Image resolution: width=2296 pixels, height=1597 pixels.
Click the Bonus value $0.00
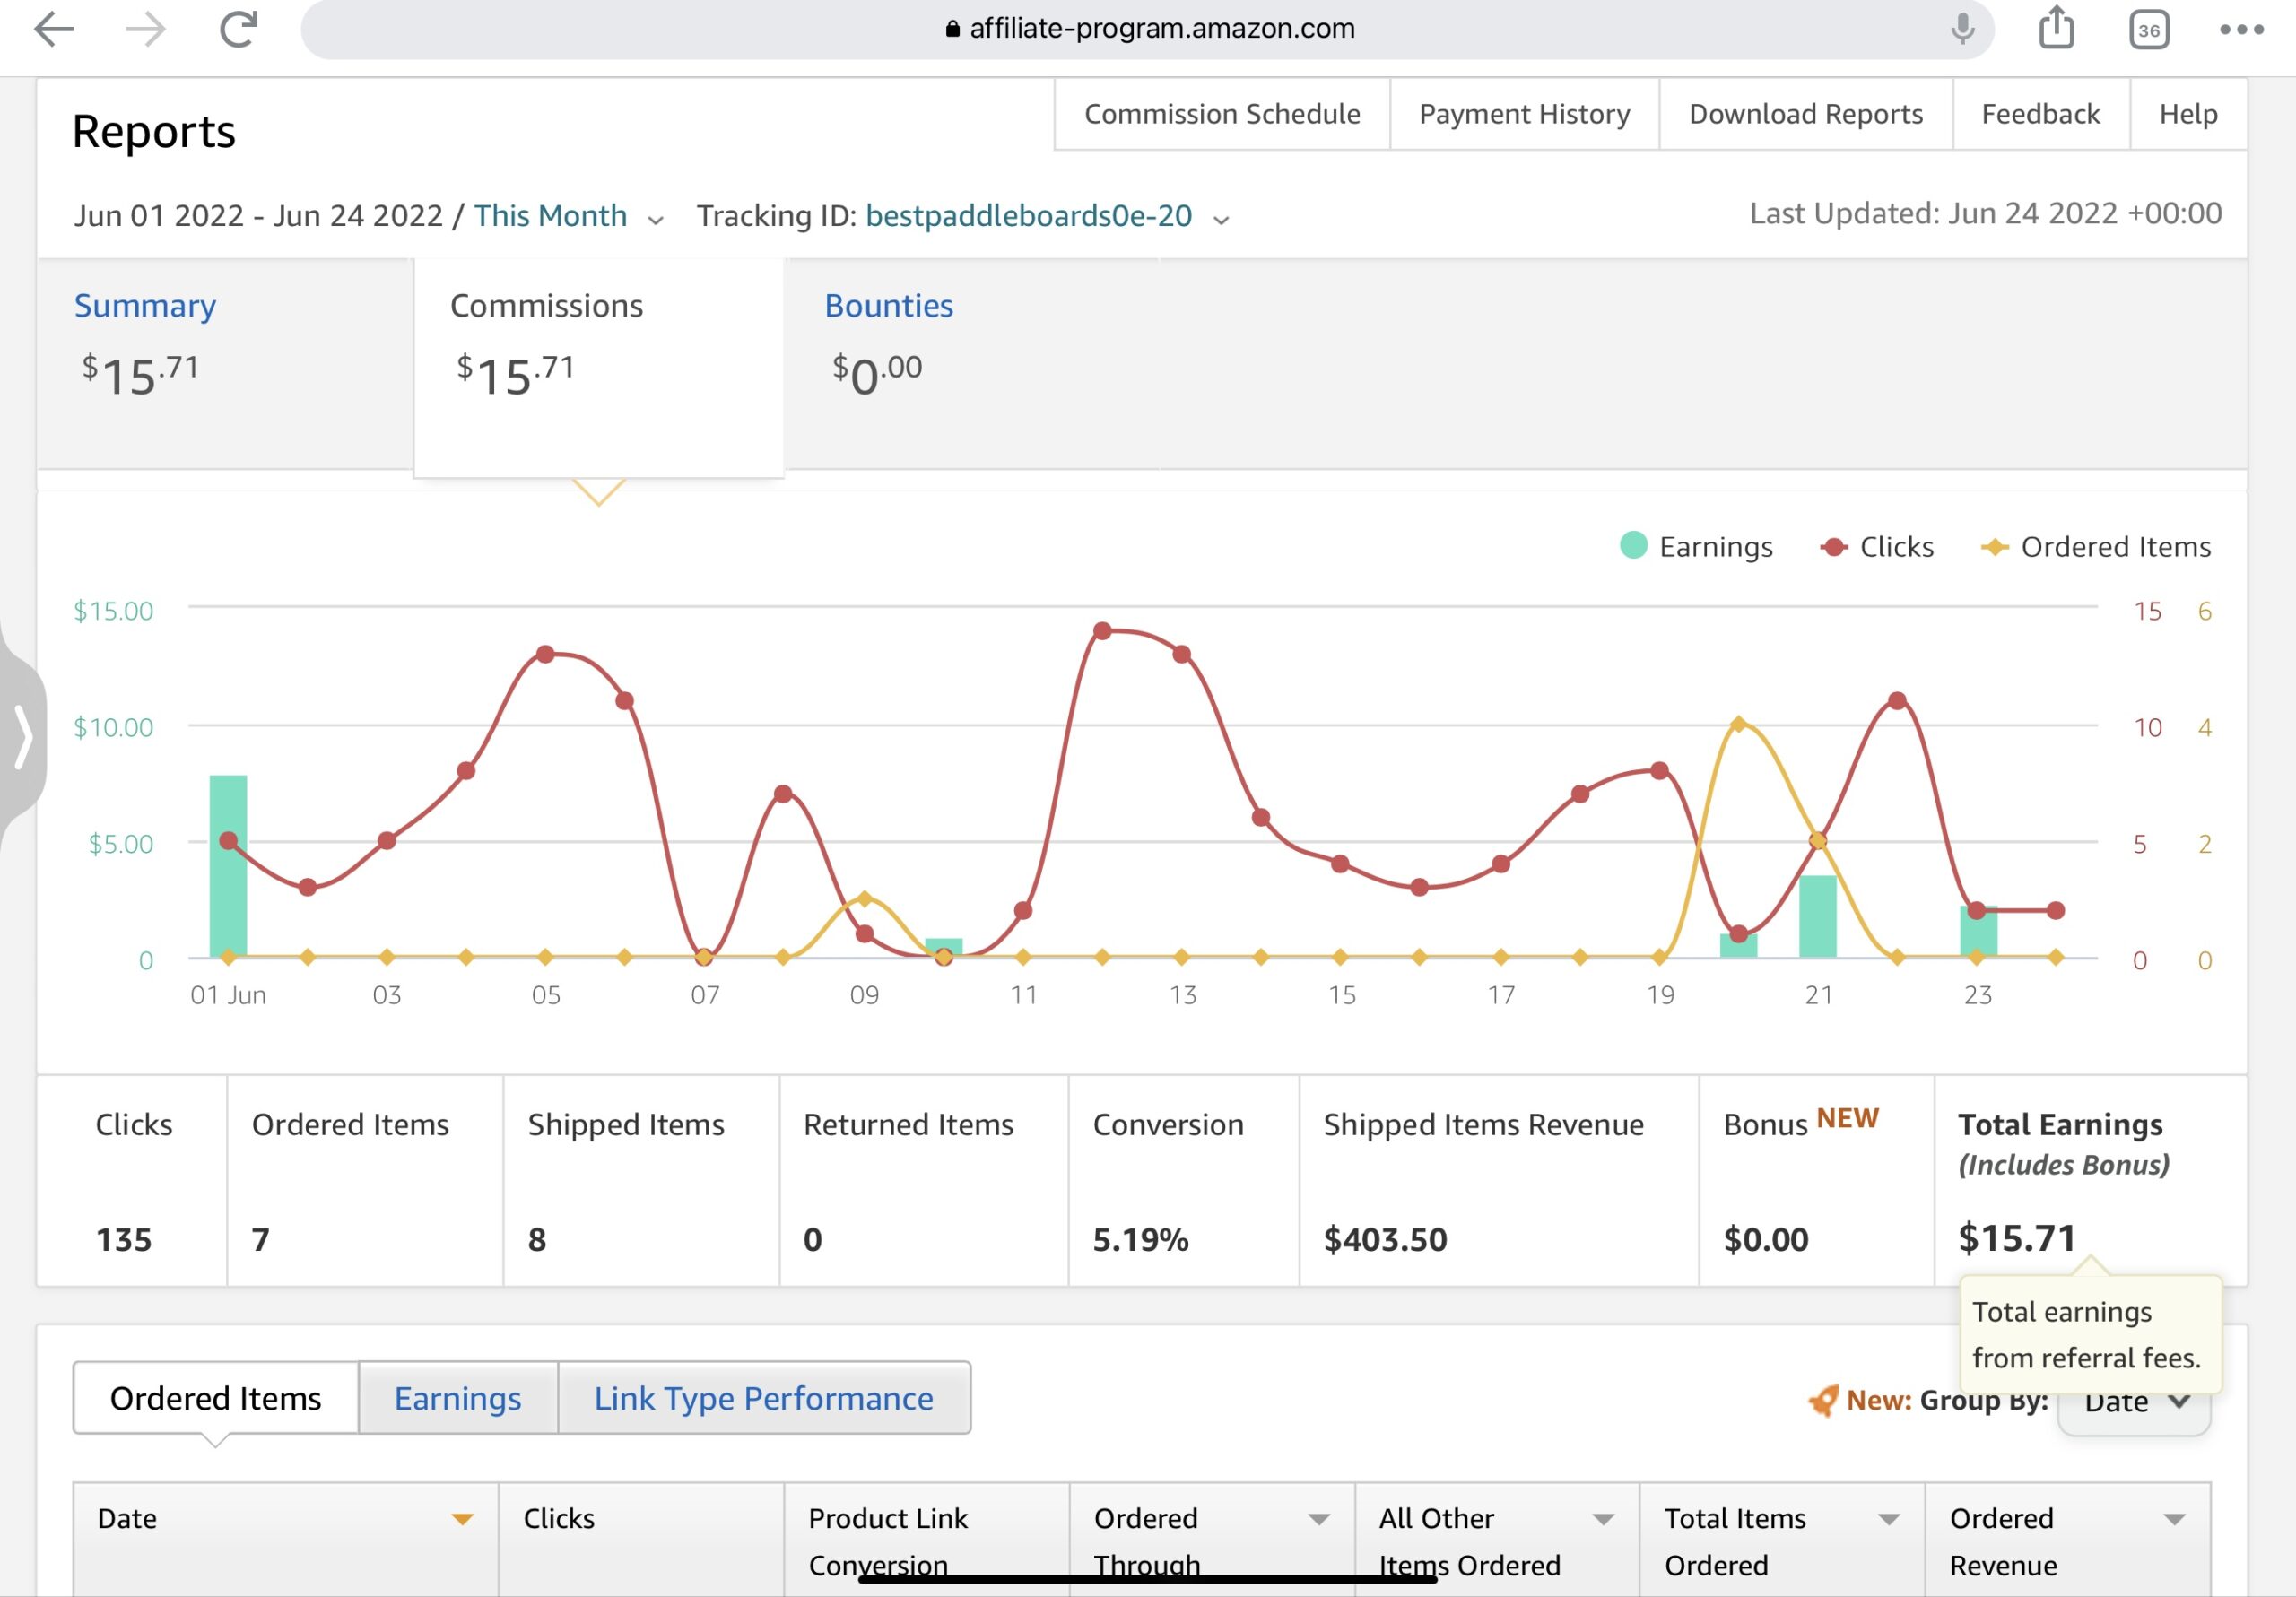tap(1765, 1240)
